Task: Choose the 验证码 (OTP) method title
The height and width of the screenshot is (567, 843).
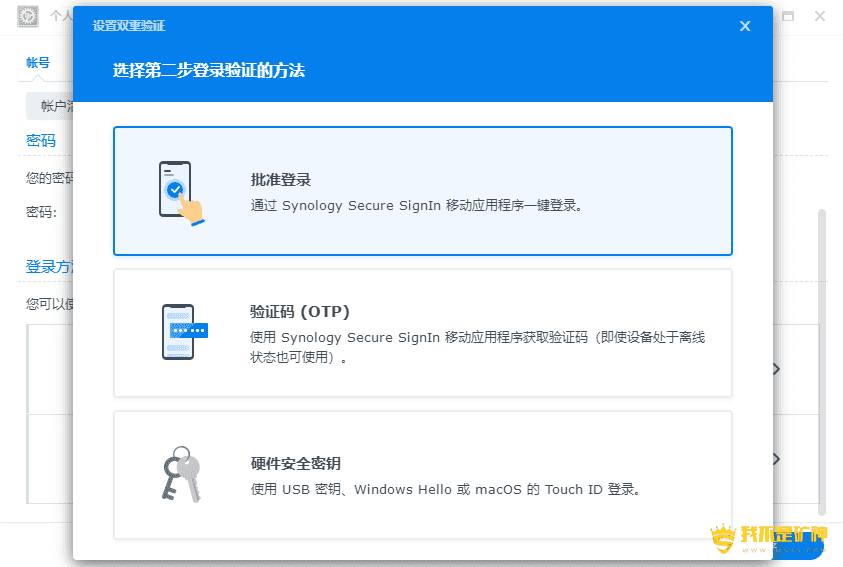Action: pyautogui.click(x=300, y=311)
